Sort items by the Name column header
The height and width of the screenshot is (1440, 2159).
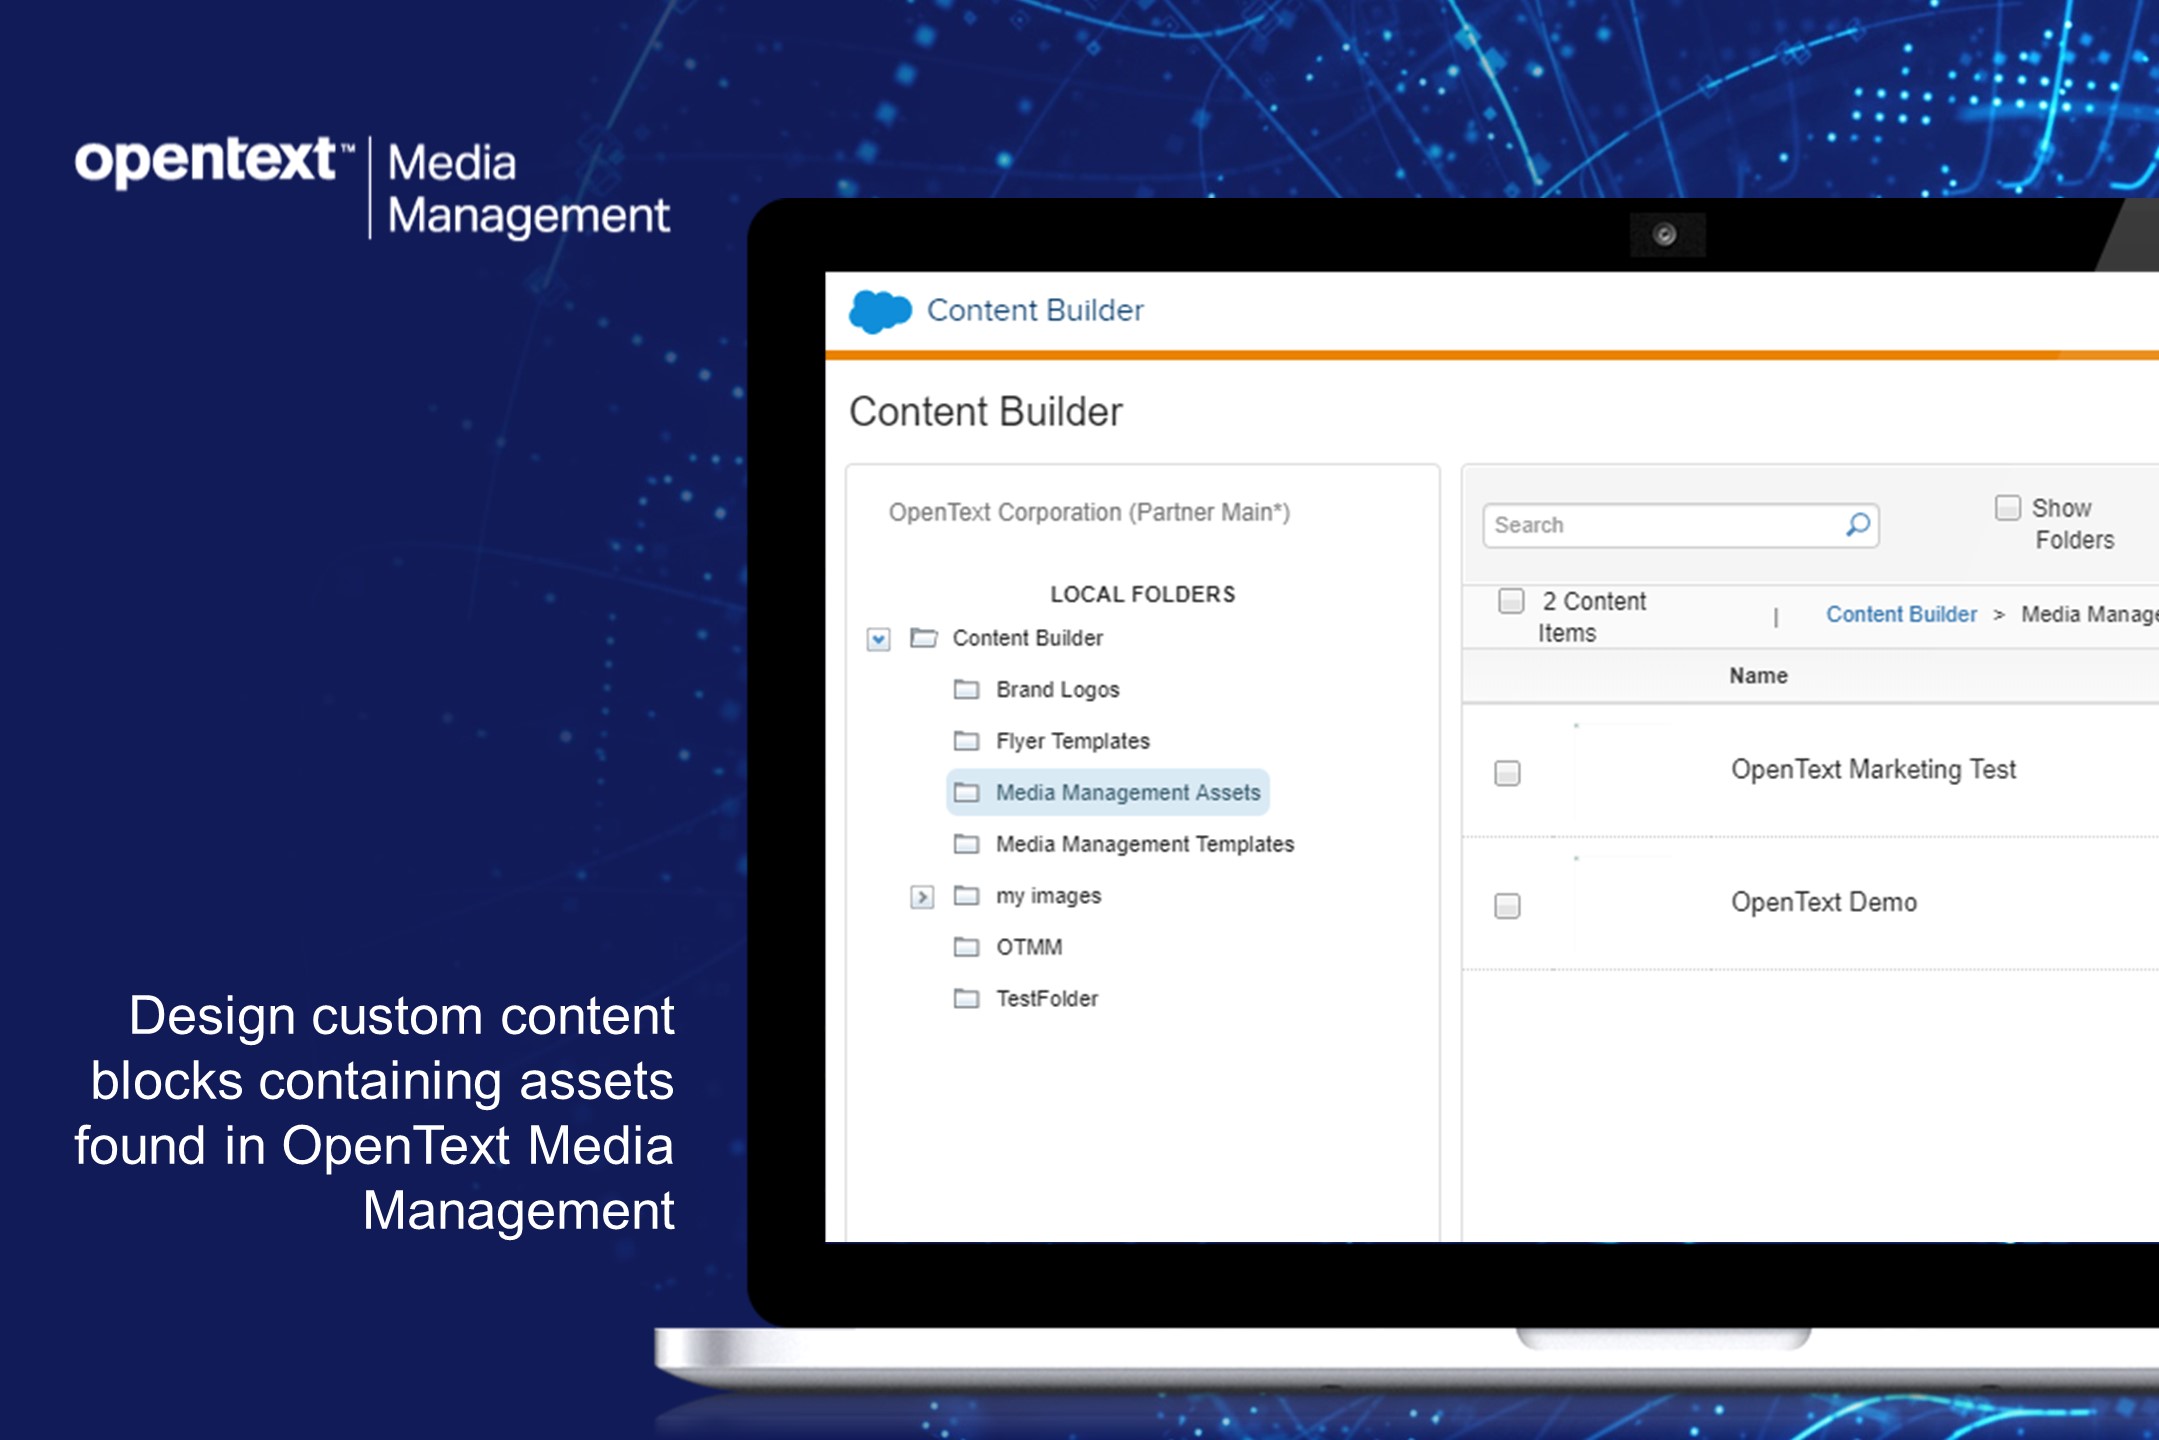point(1757,675)
